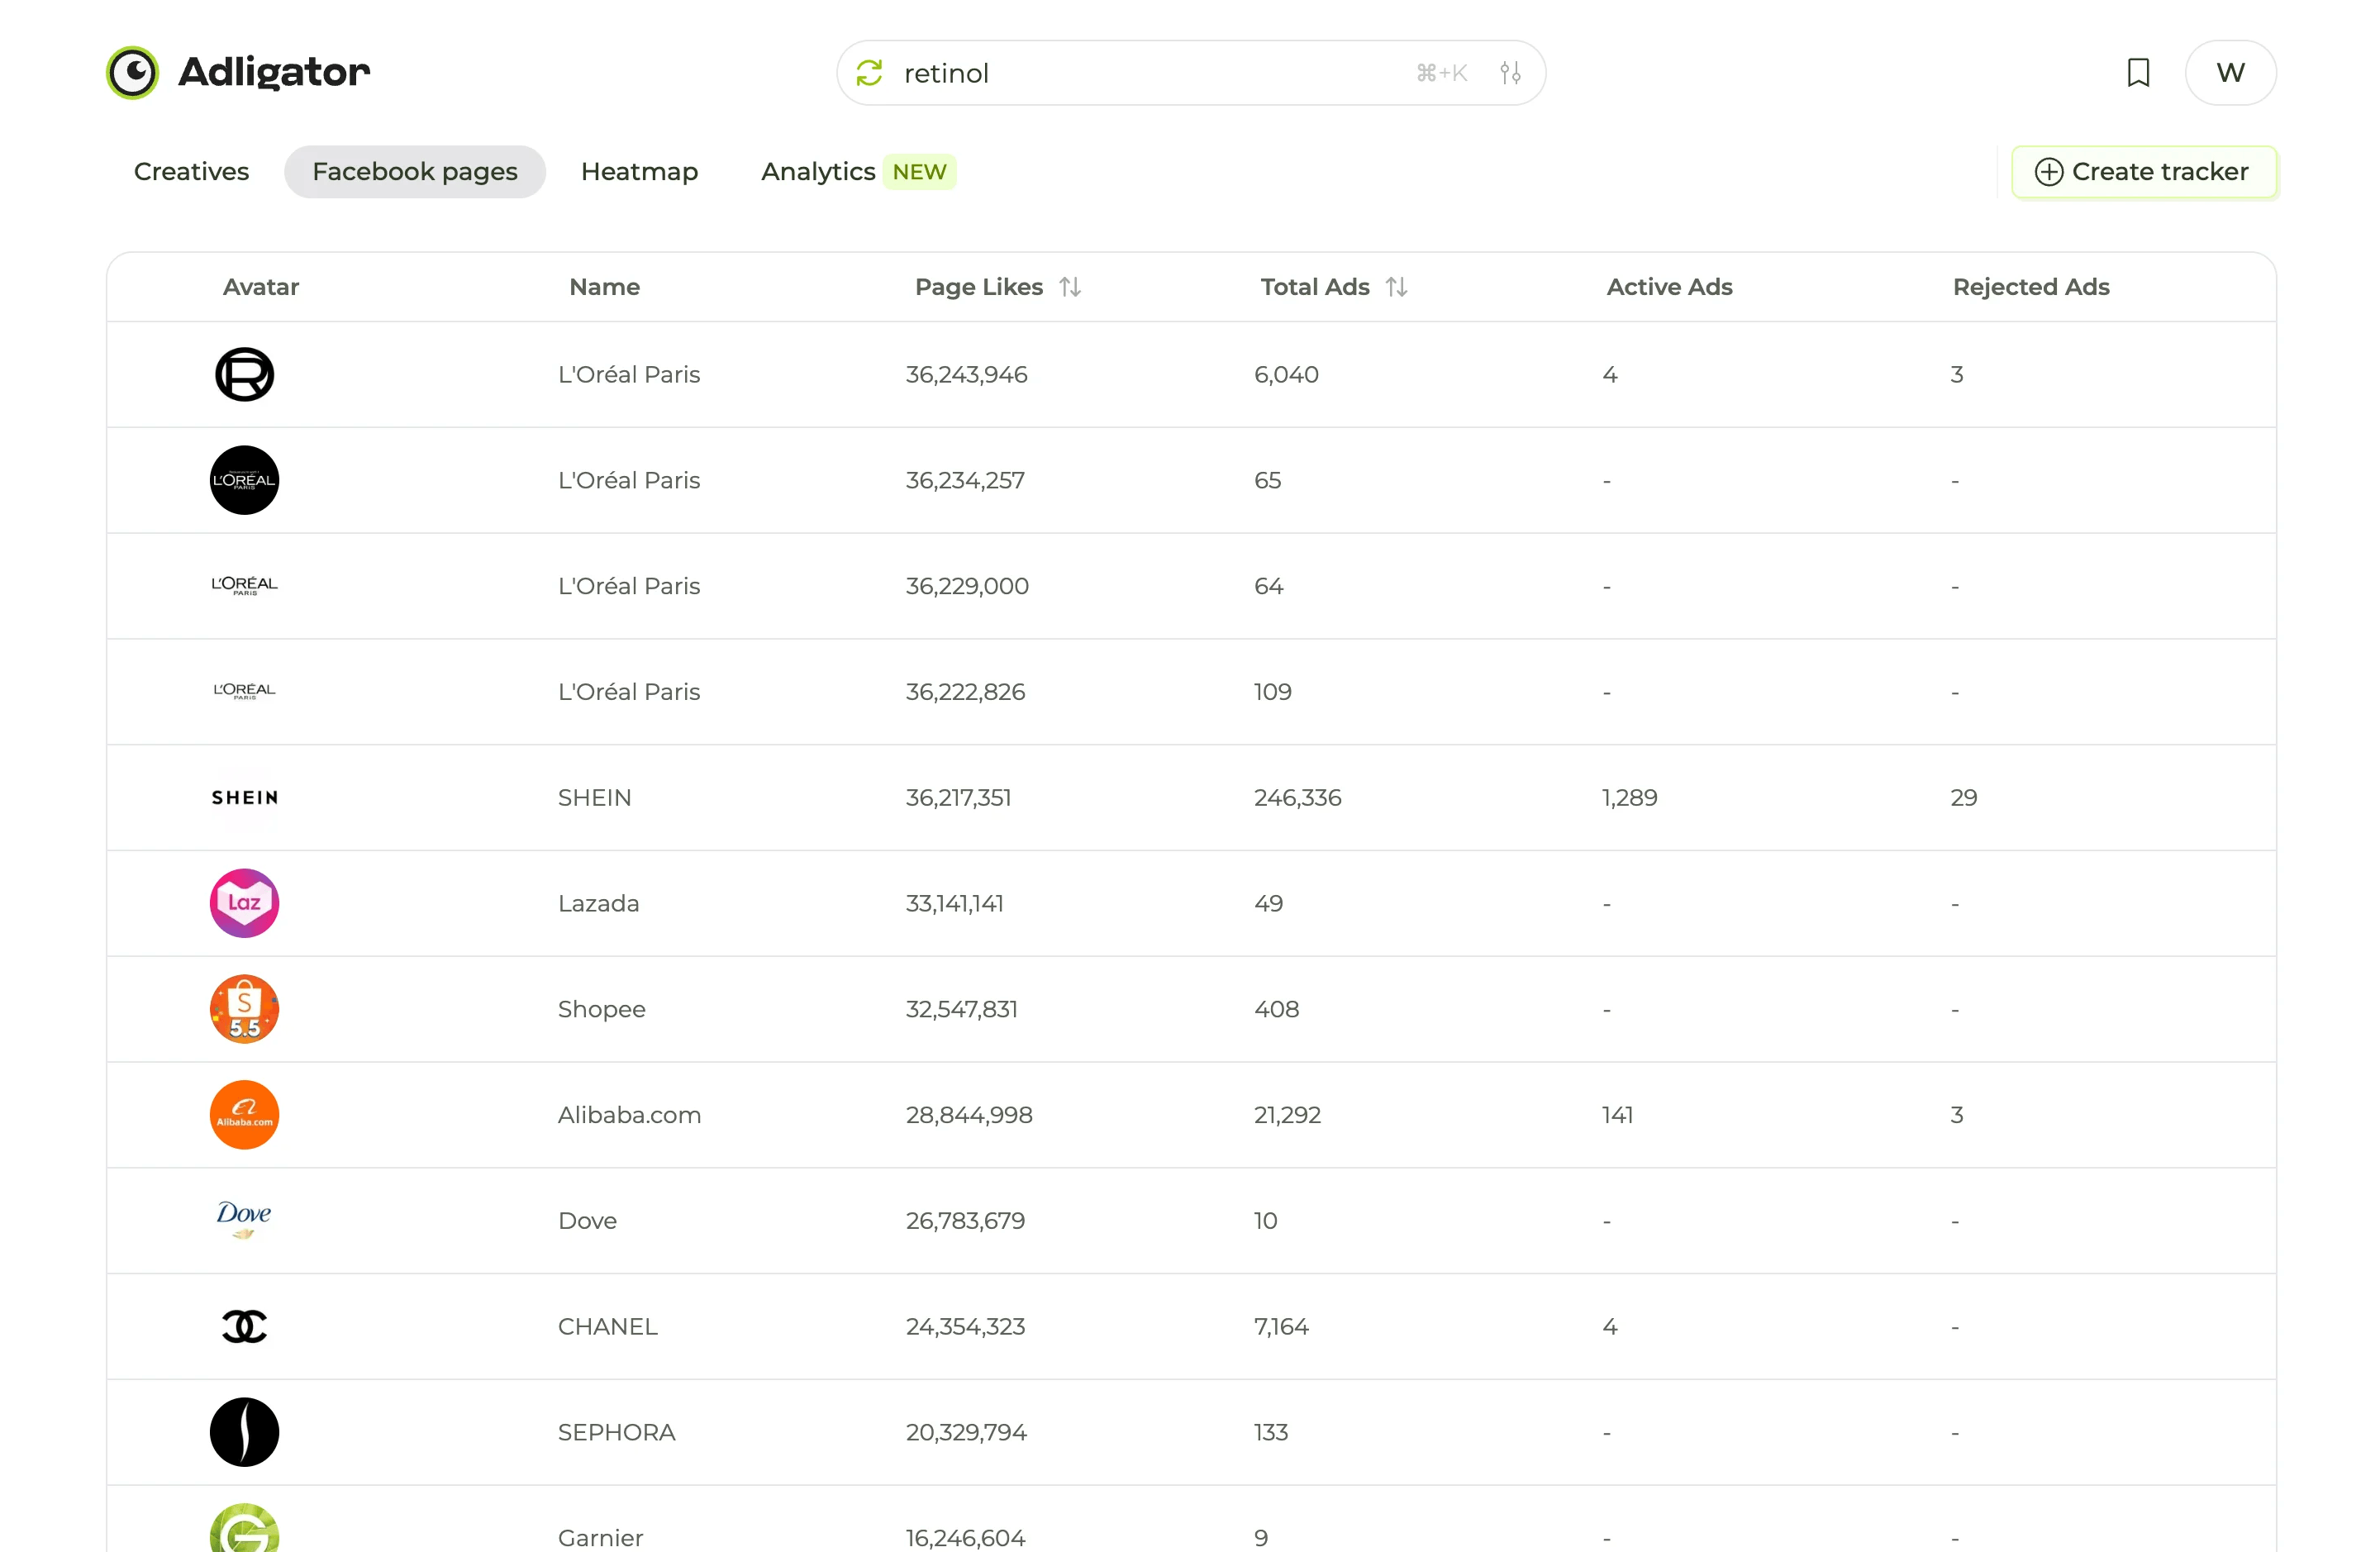Click the Dove logo avatar
The width and height of the screenshot is (2380, 1552).
pyautogui.click(x=244, y=1220)
